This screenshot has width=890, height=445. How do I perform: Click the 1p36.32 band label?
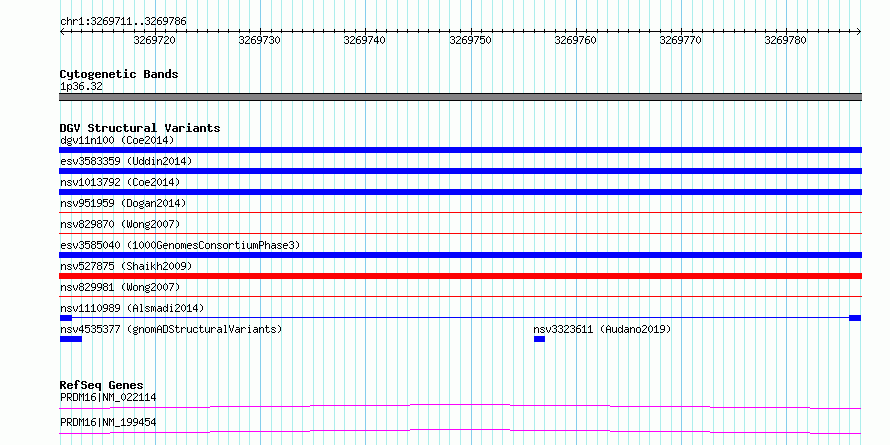coord(81,87)
